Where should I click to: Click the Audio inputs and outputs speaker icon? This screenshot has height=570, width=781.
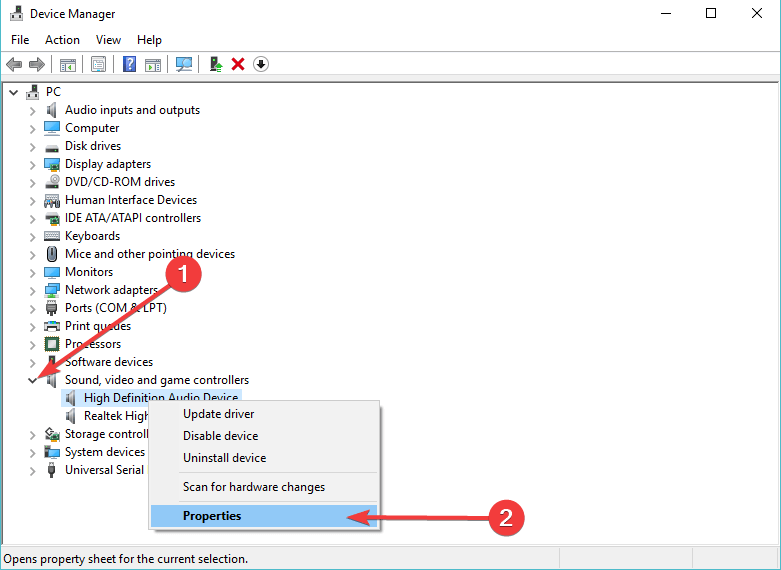(52, 110)
